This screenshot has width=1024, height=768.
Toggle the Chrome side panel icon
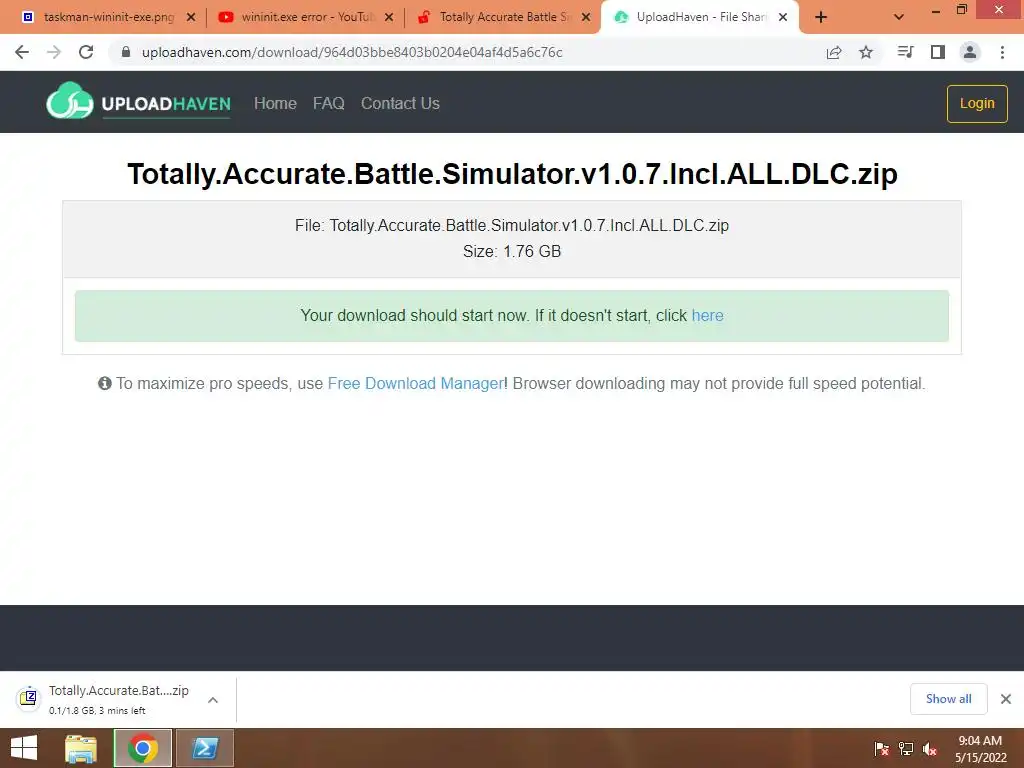(x=938, y=52)
